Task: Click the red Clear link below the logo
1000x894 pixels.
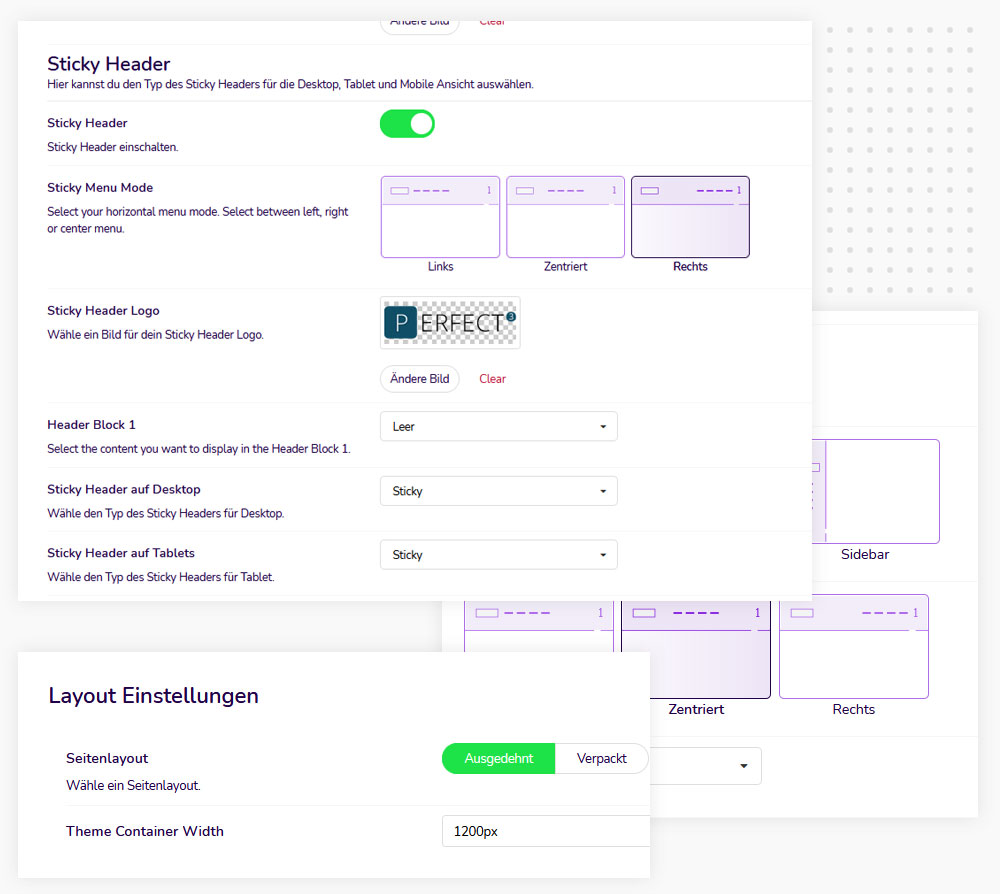Action: point(492,379)
